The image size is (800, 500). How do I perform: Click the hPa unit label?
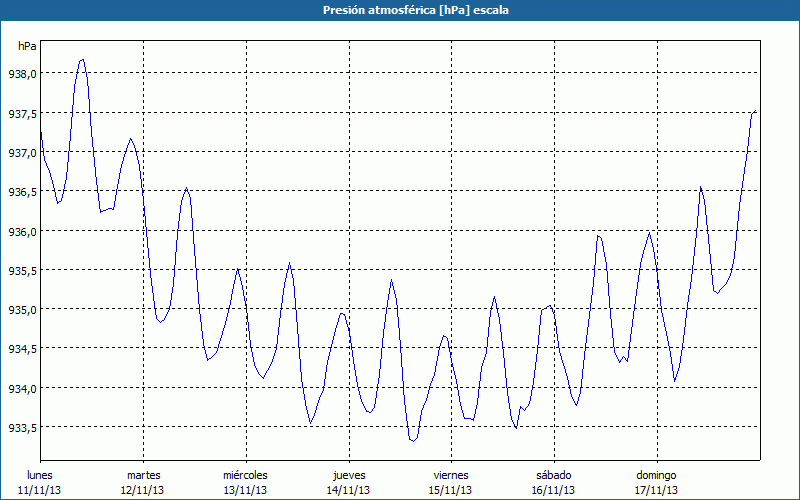(x=26, y=46)
